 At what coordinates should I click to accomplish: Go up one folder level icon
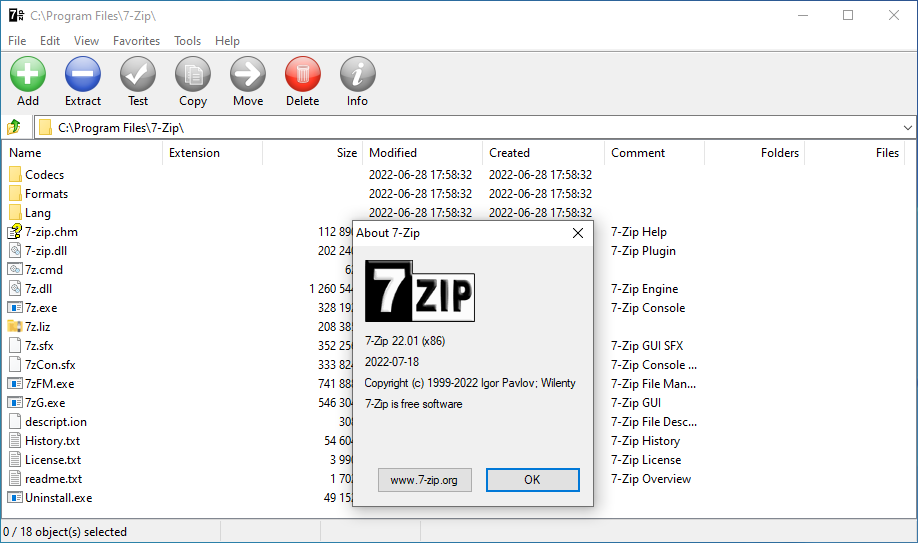point(13,127)
